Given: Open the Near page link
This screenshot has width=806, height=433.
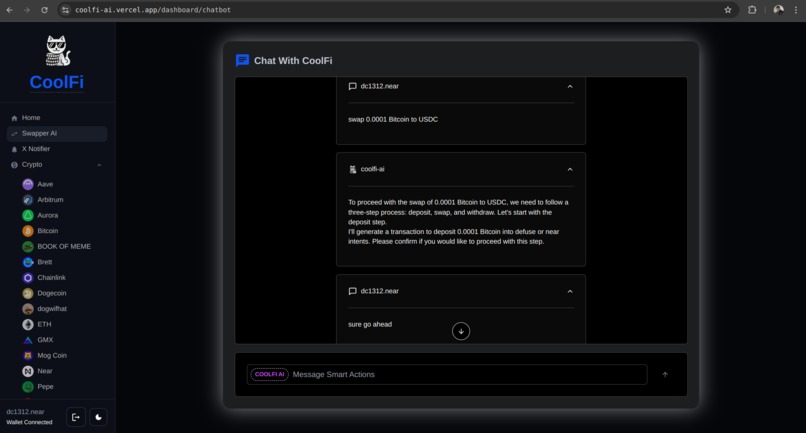Looking at the screenshot, I should [45, 371].
